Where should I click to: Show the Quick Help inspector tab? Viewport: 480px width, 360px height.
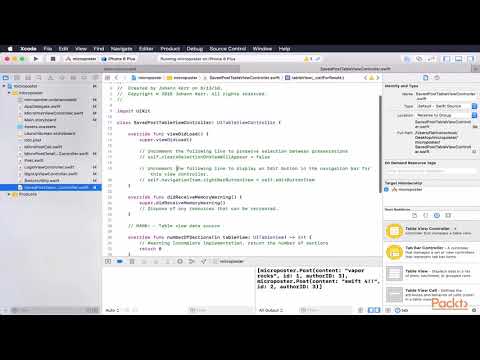coord(437,78)
